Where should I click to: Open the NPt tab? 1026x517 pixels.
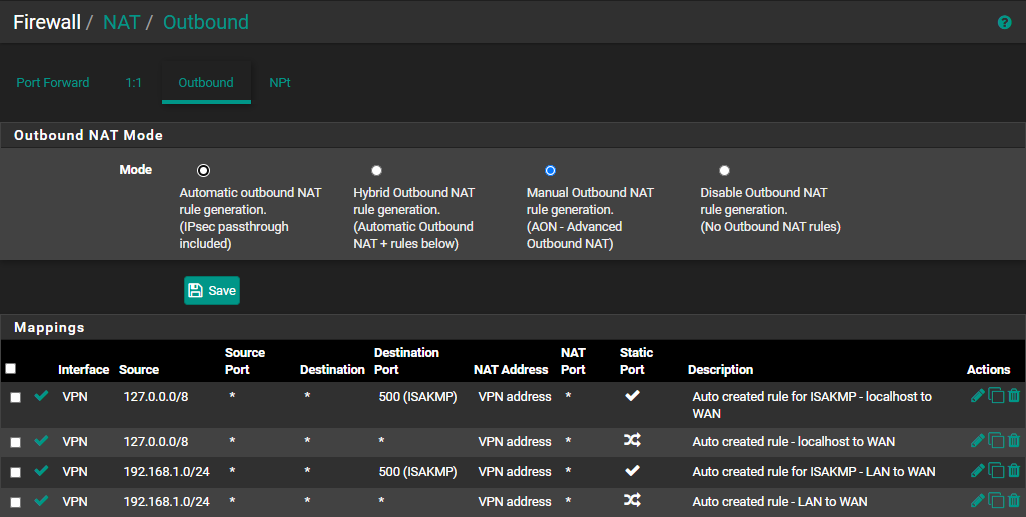pyautogui.click(x=280, y=82)
